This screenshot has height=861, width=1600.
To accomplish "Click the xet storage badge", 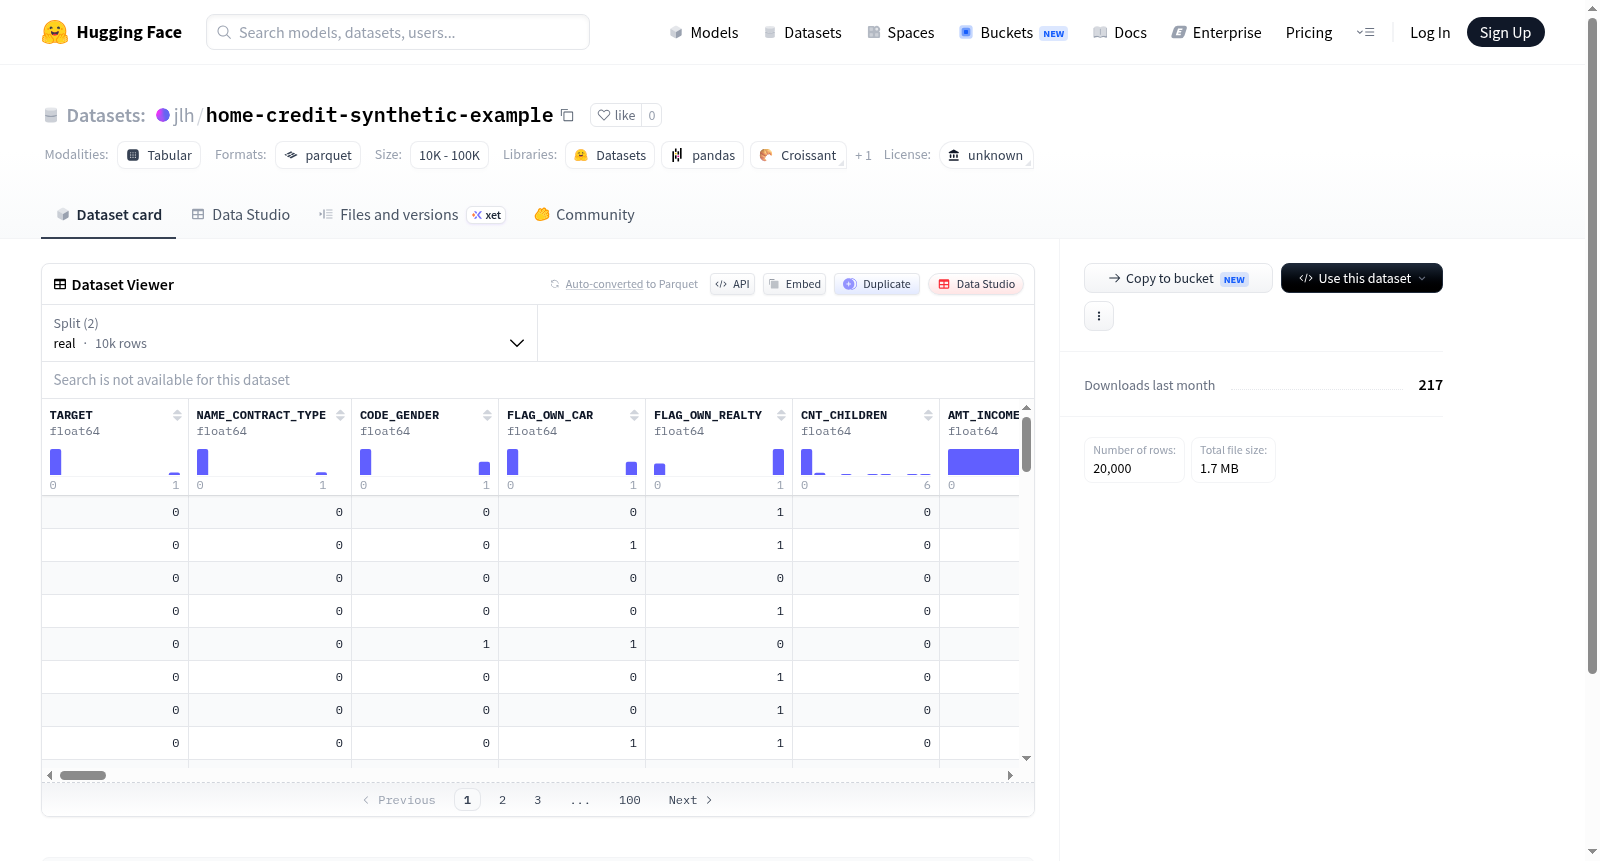I will point(487,215).
